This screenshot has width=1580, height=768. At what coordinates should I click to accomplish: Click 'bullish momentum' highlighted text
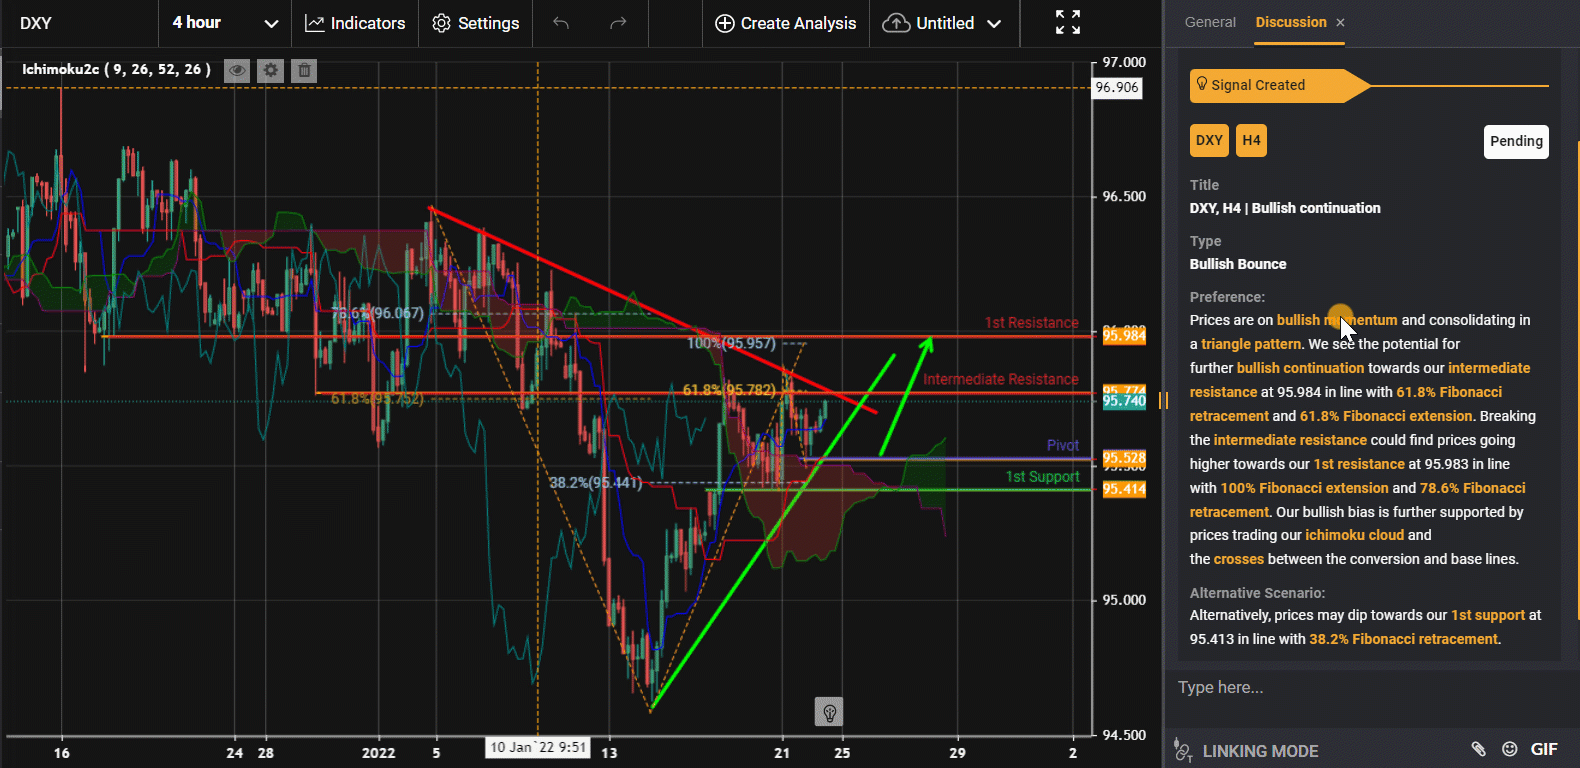(1337, 320)
